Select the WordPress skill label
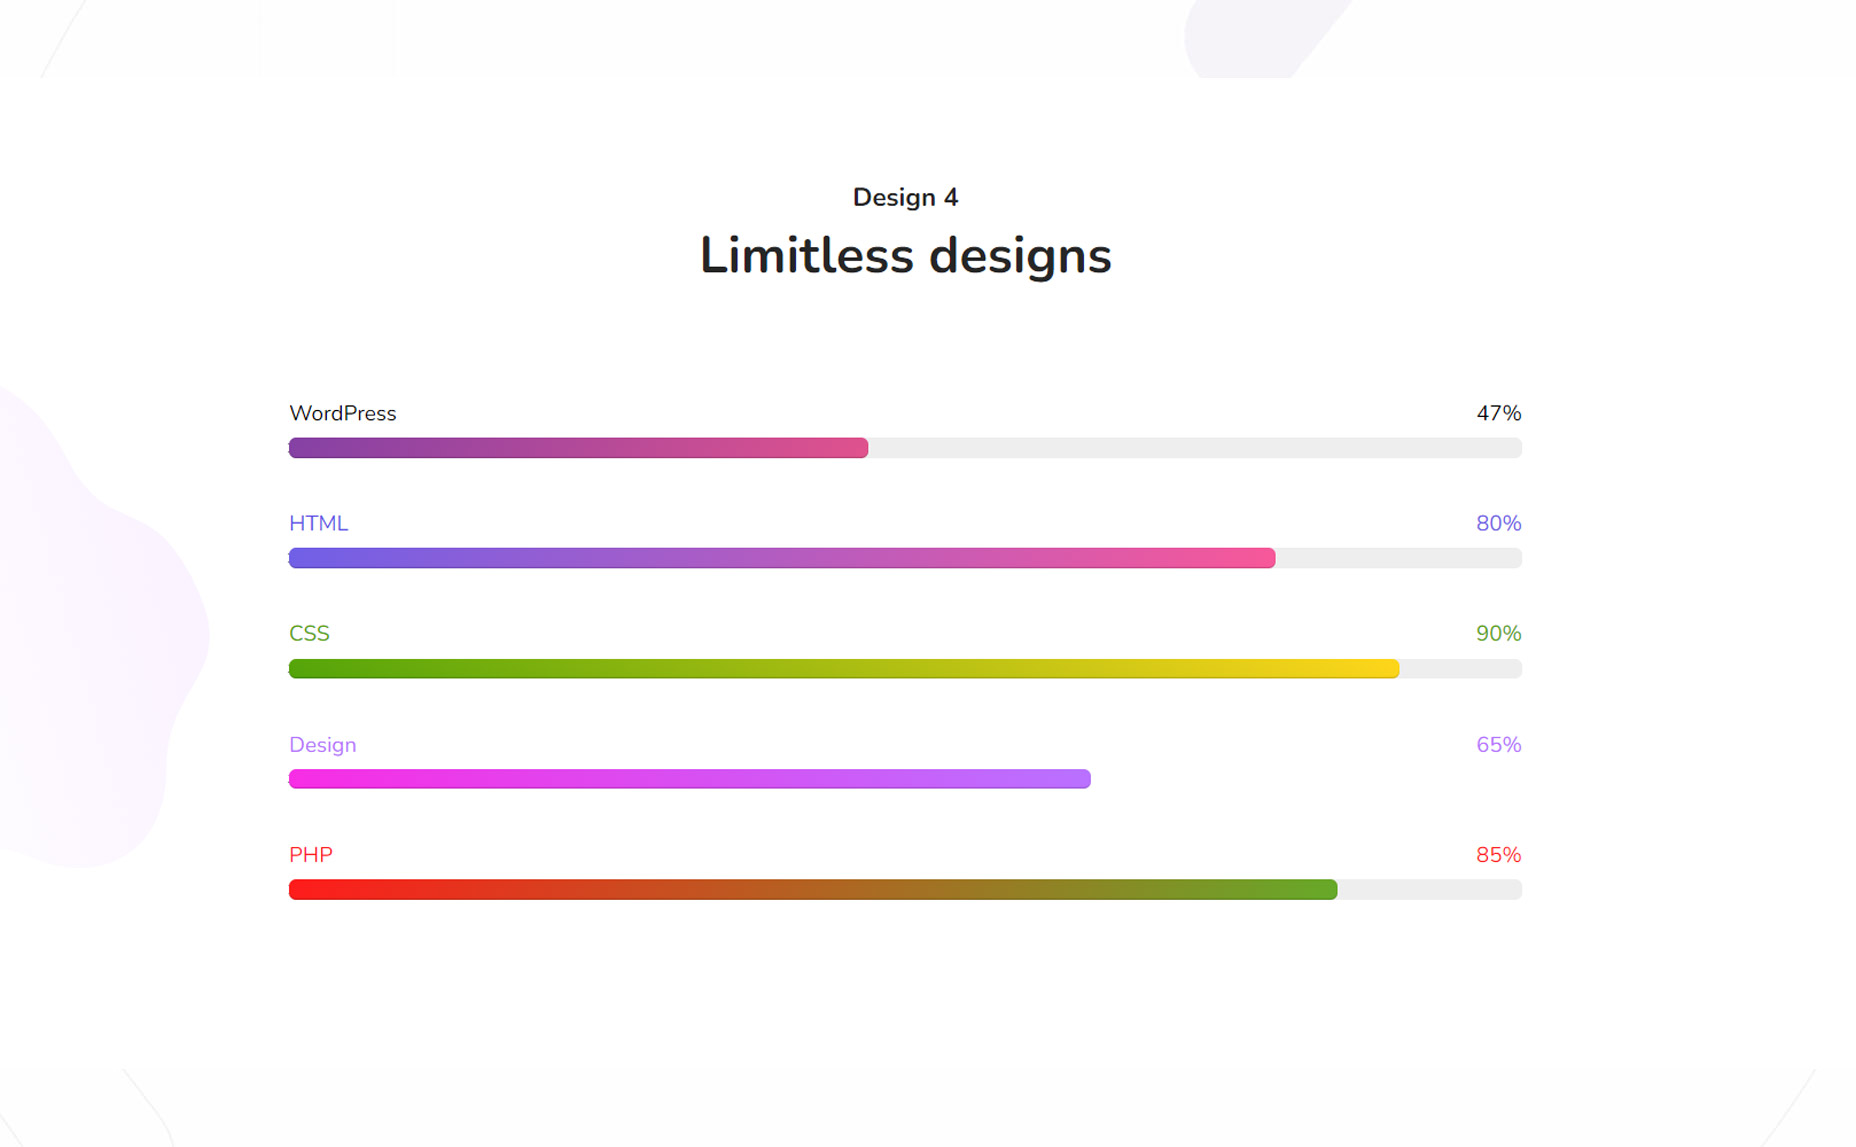1856x1147 pixels. pyautogui.click(x=343, y=413)
